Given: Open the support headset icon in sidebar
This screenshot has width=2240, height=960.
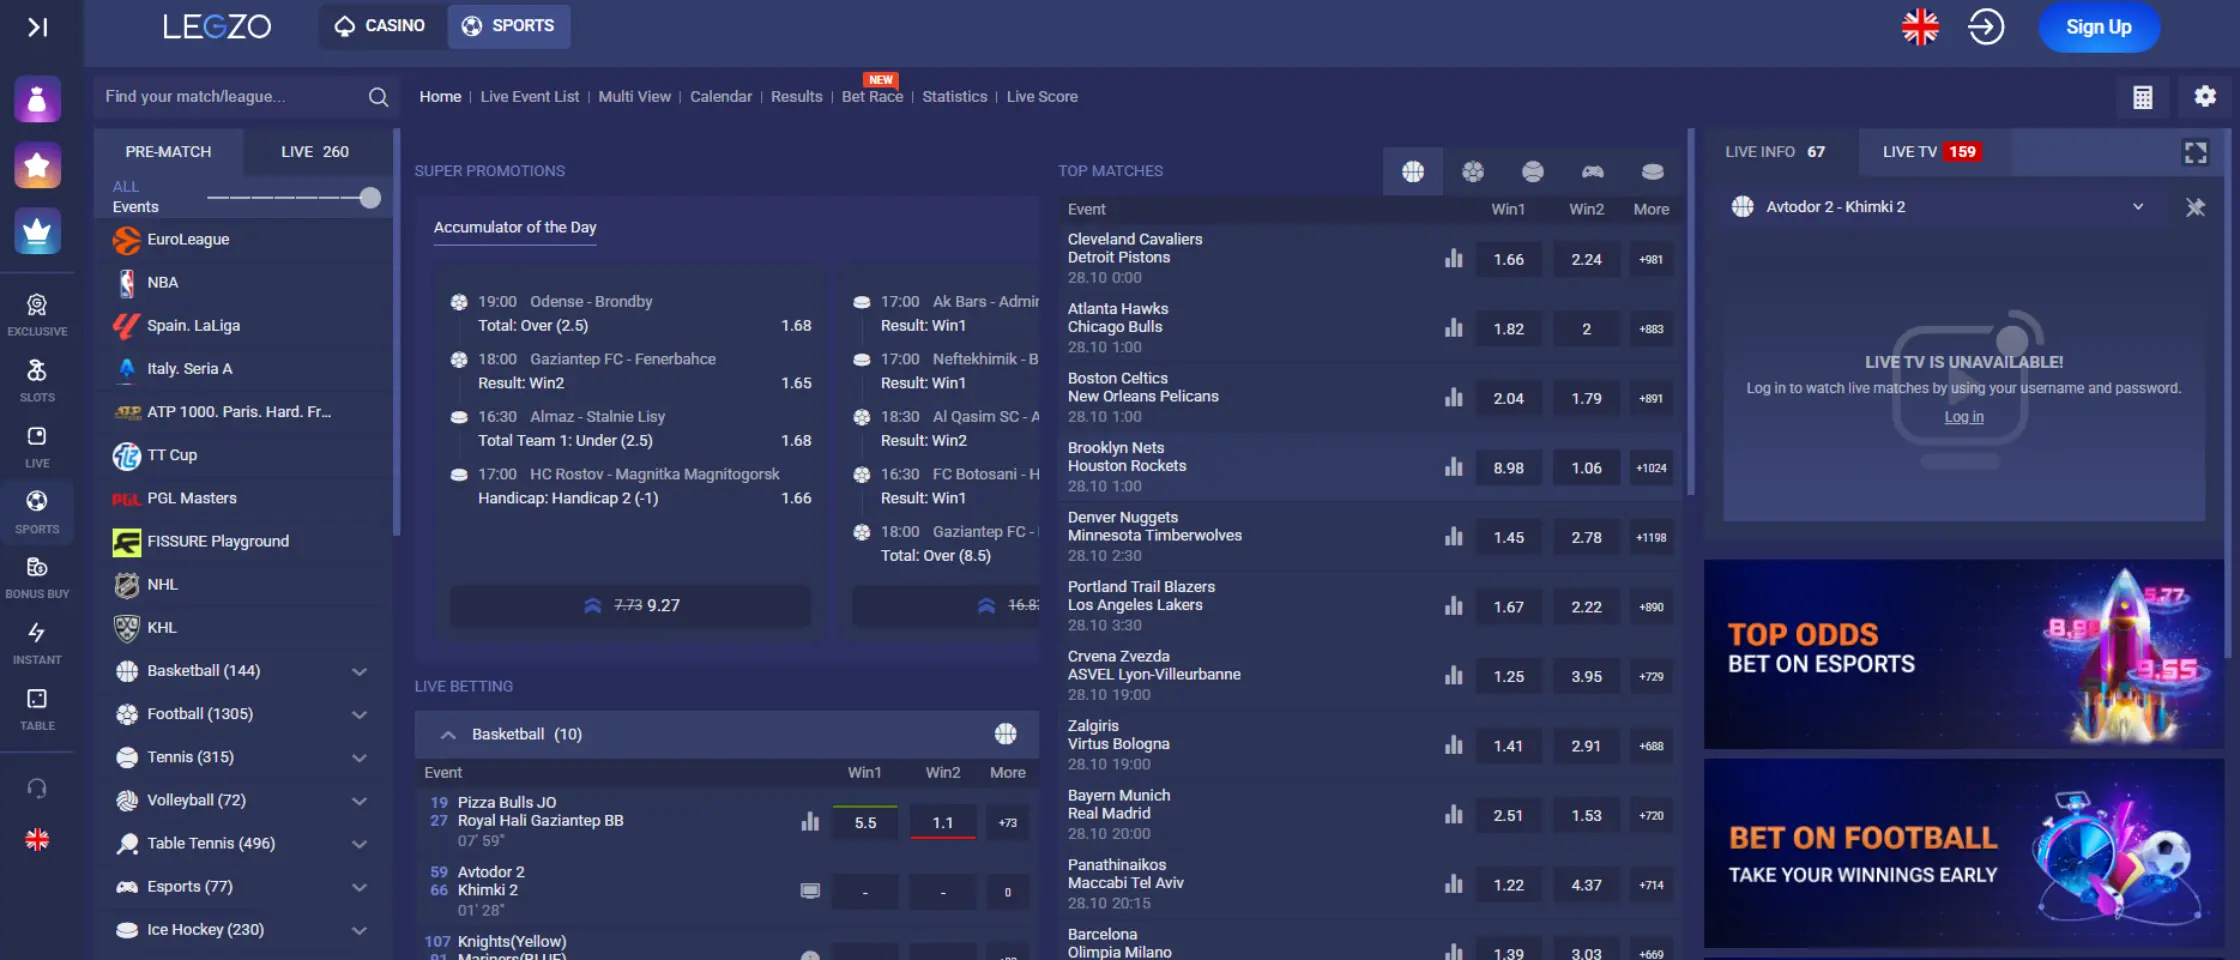Looking at the screenshot, I should (x=37, y=788).
